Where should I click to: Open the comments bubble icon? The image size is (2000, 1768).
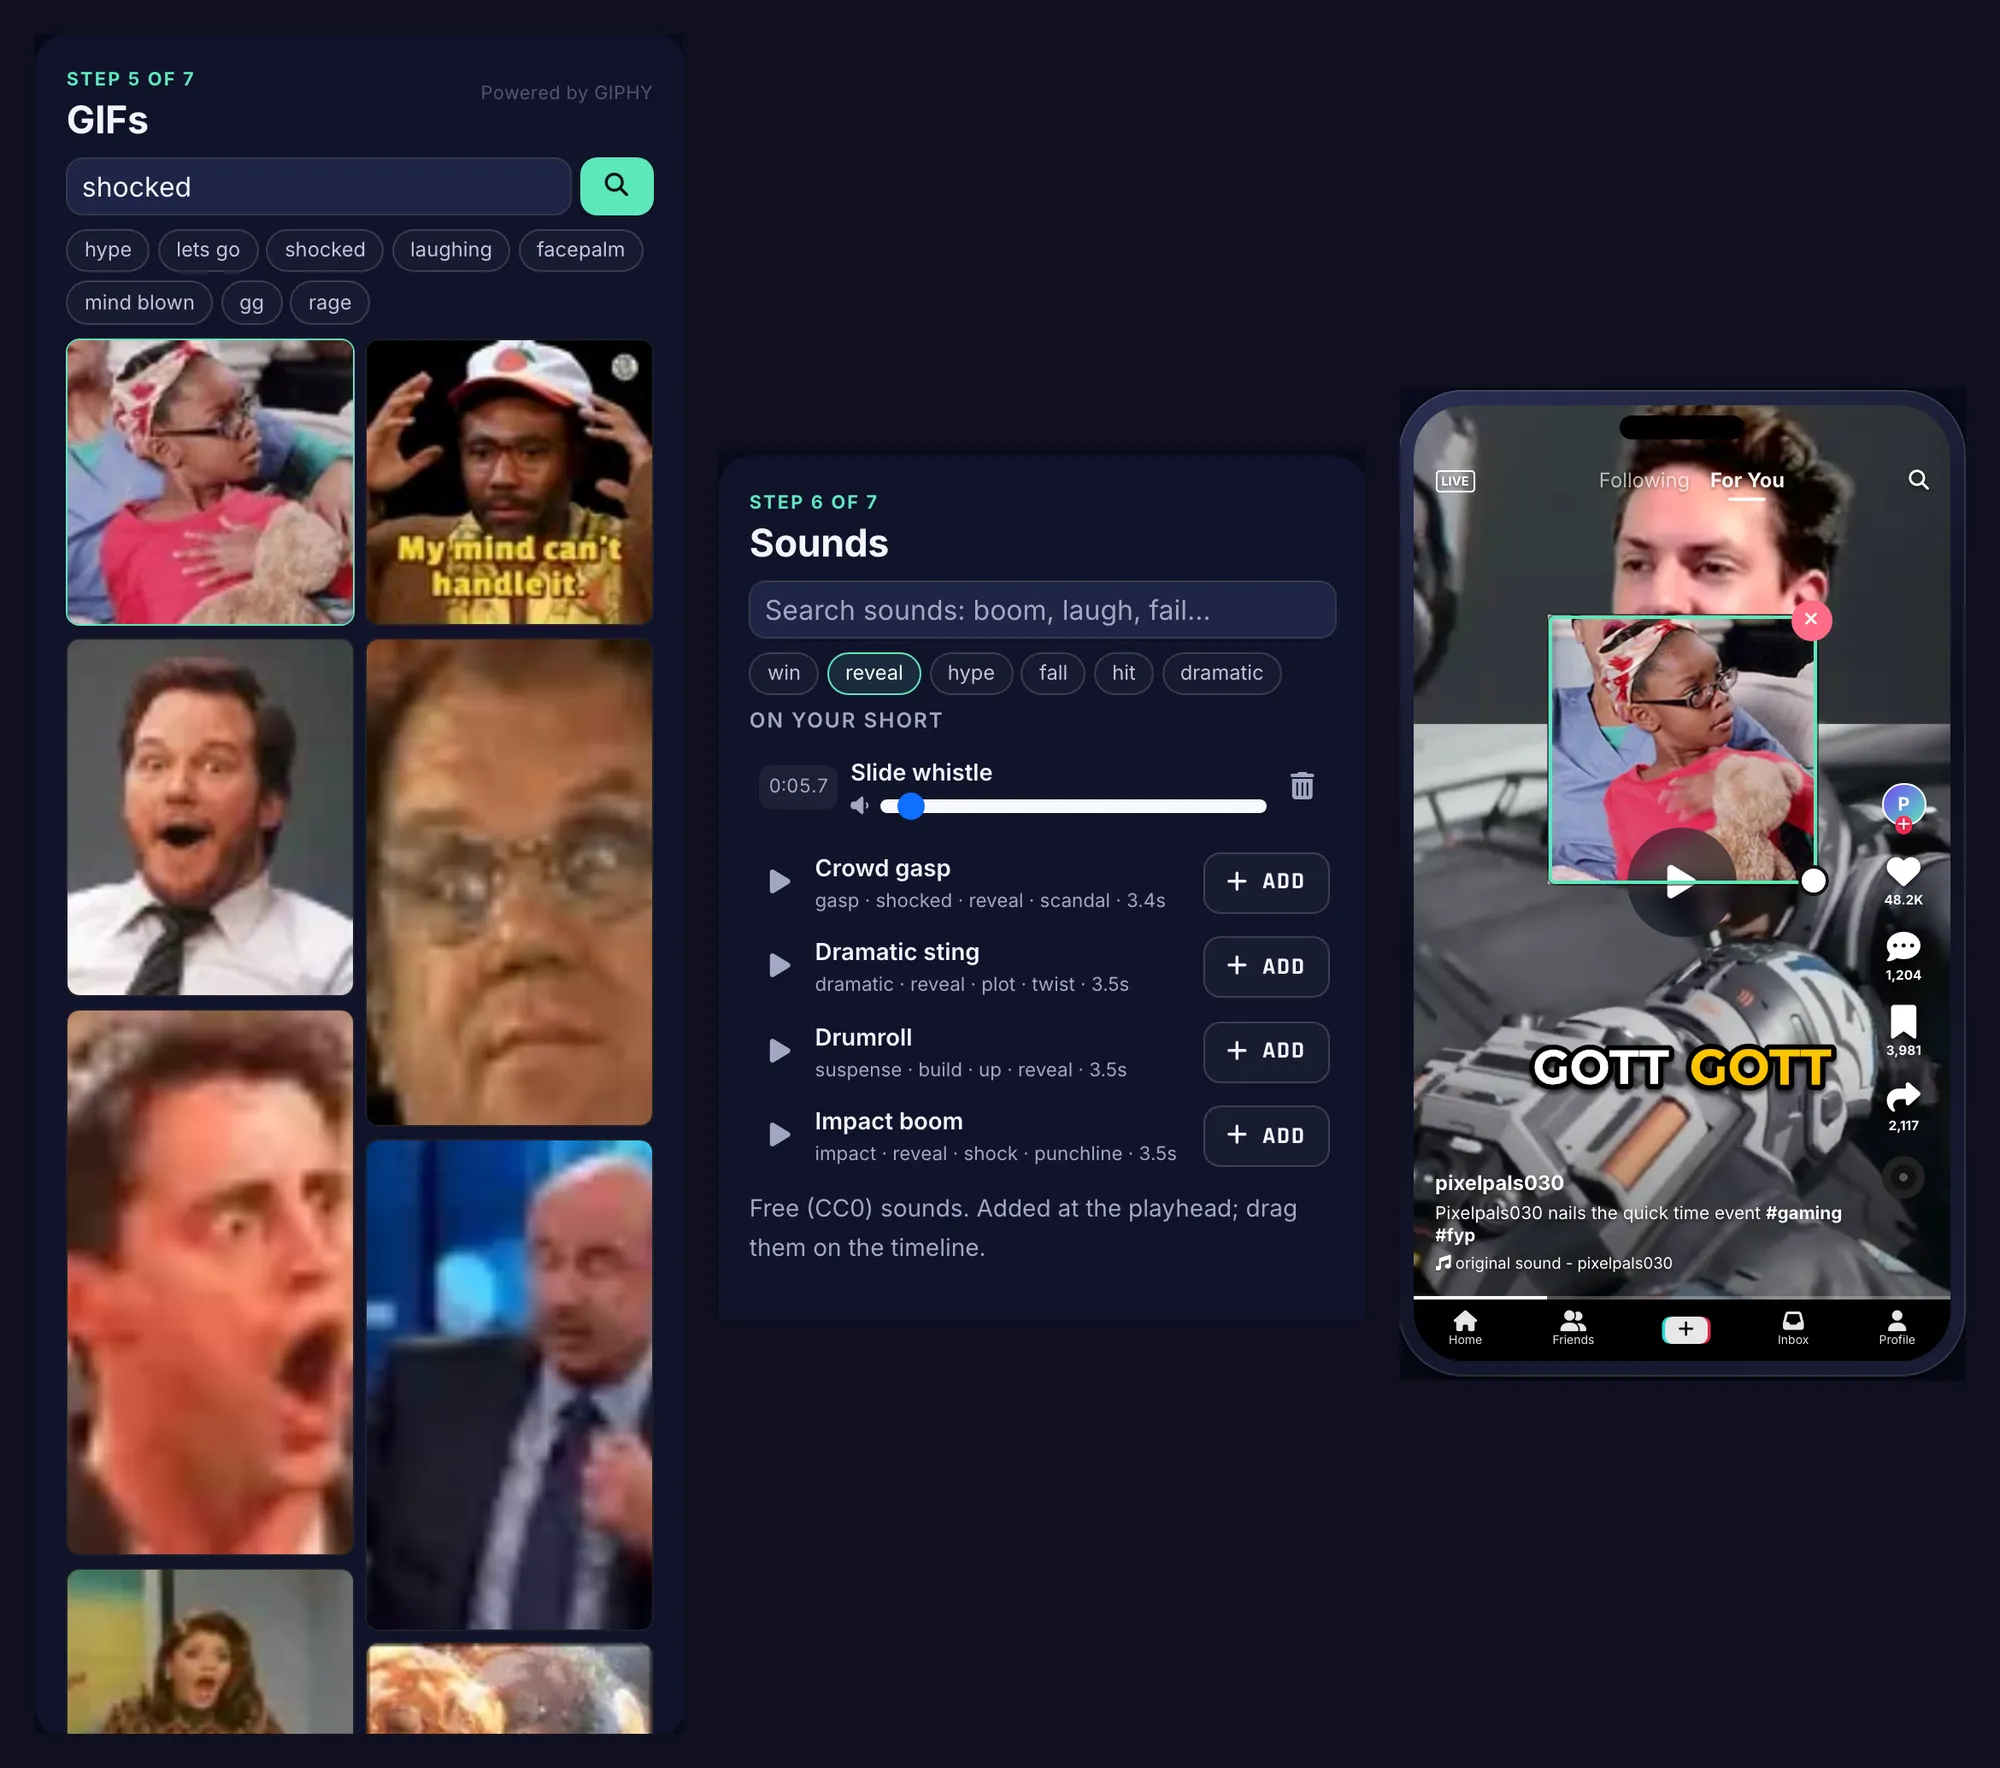pyautogui.click(x=1903, y=947)
